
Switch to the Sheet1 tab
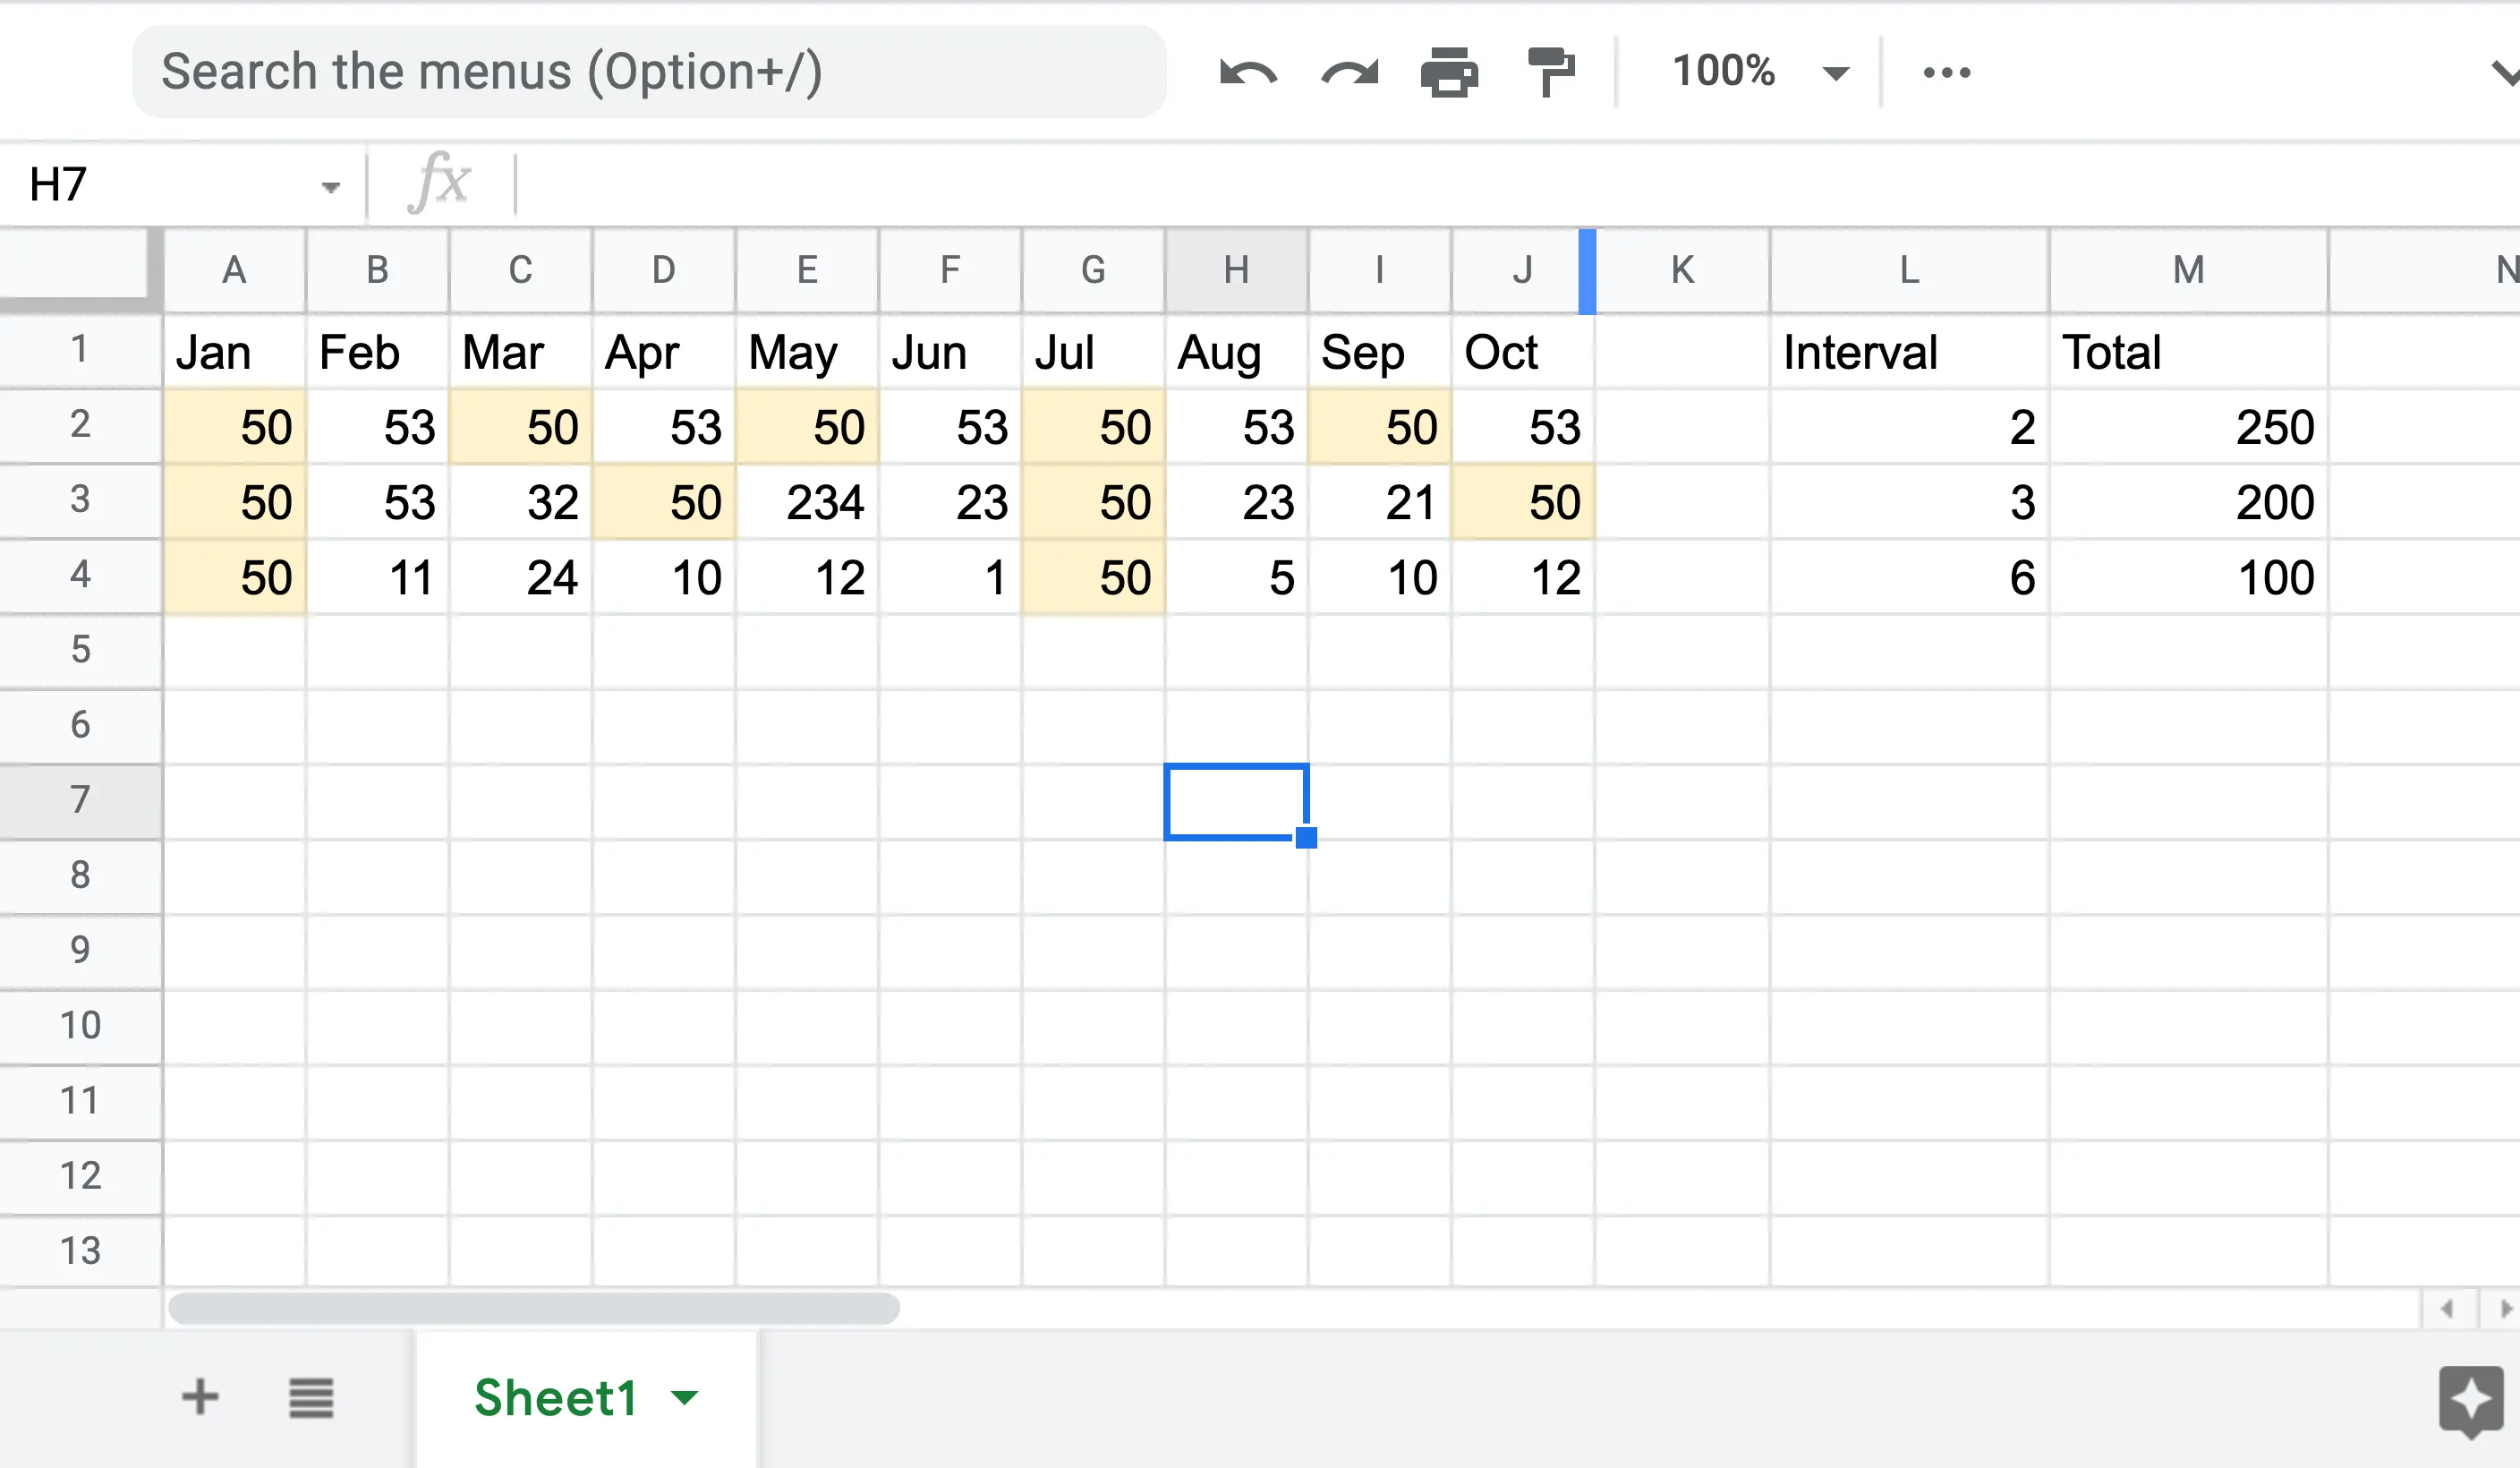click(x=555, y=1397)
